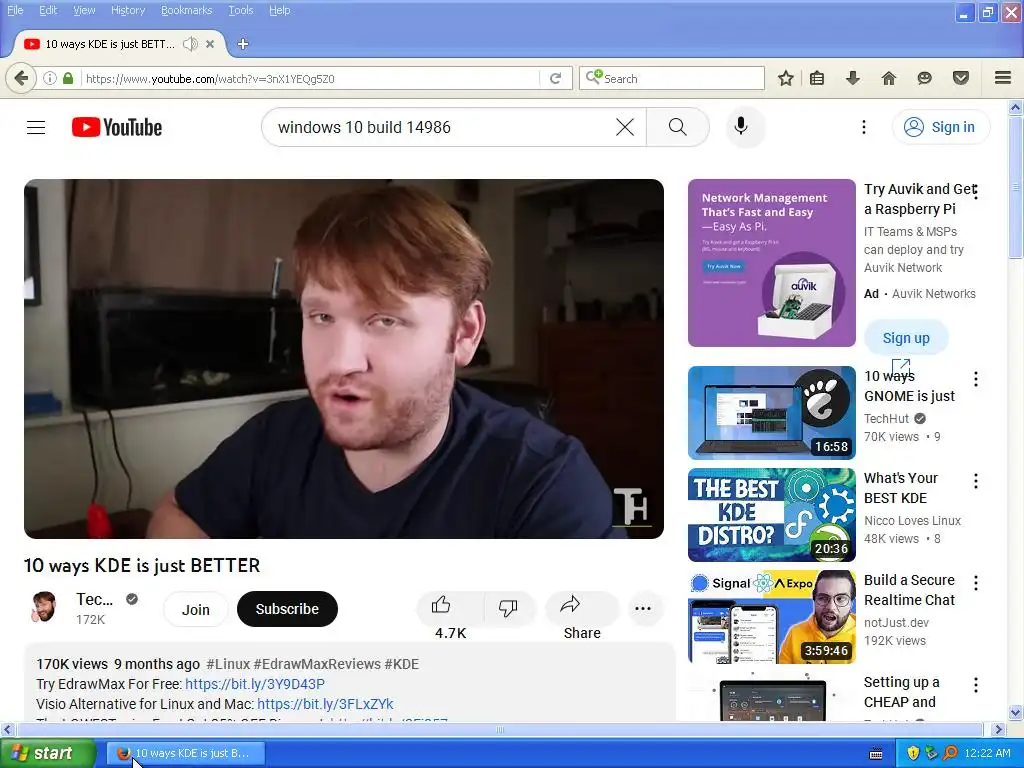Image resolution: width=1024 pixels, height=768 pixels.
Task: Open the Windows Start button
Action: 48,753
